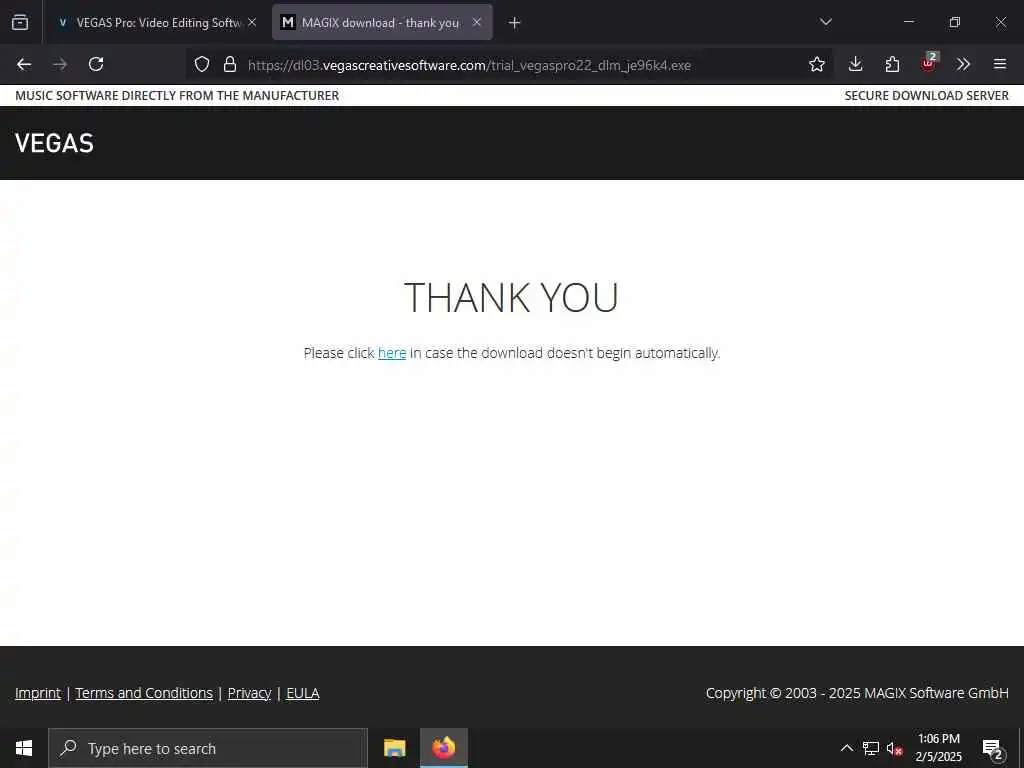The height and width of the screenshot is (768, 1024).
Task: Show hidden system tray icons
Action: 846,748
